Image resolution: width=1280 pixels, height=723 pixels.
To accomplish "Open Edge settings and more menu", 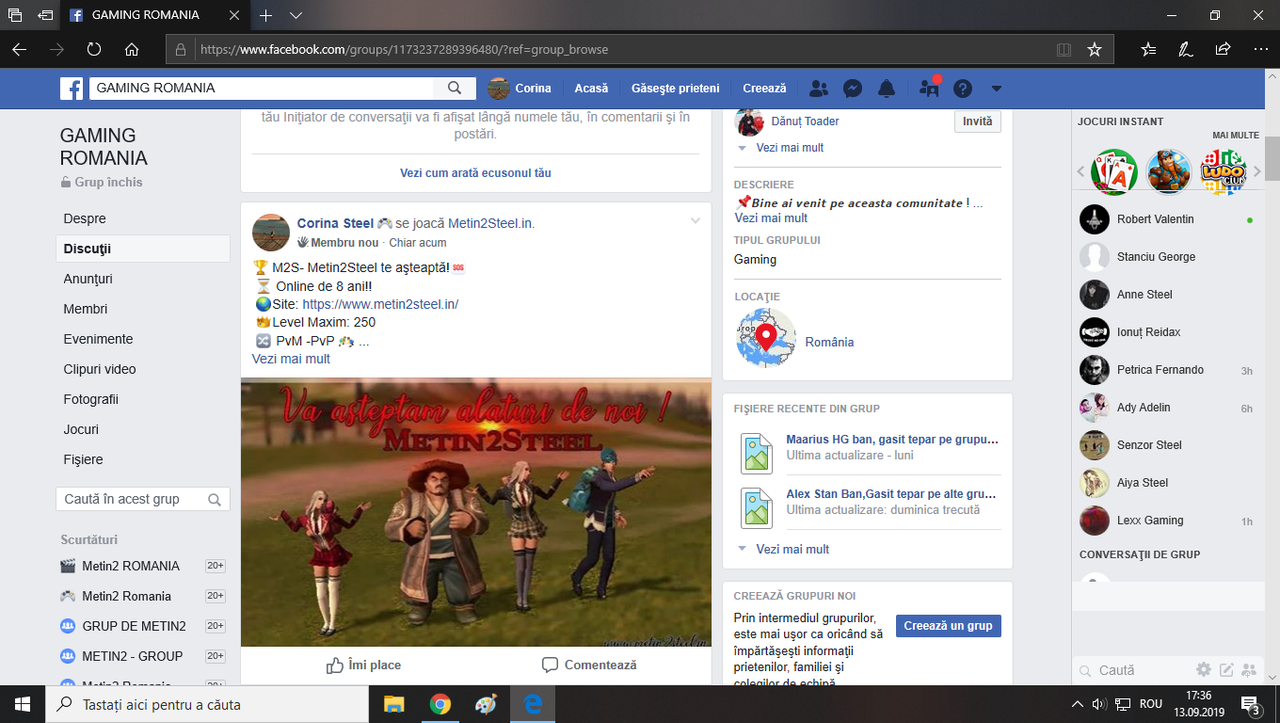I will click(x=1260, y=49).
